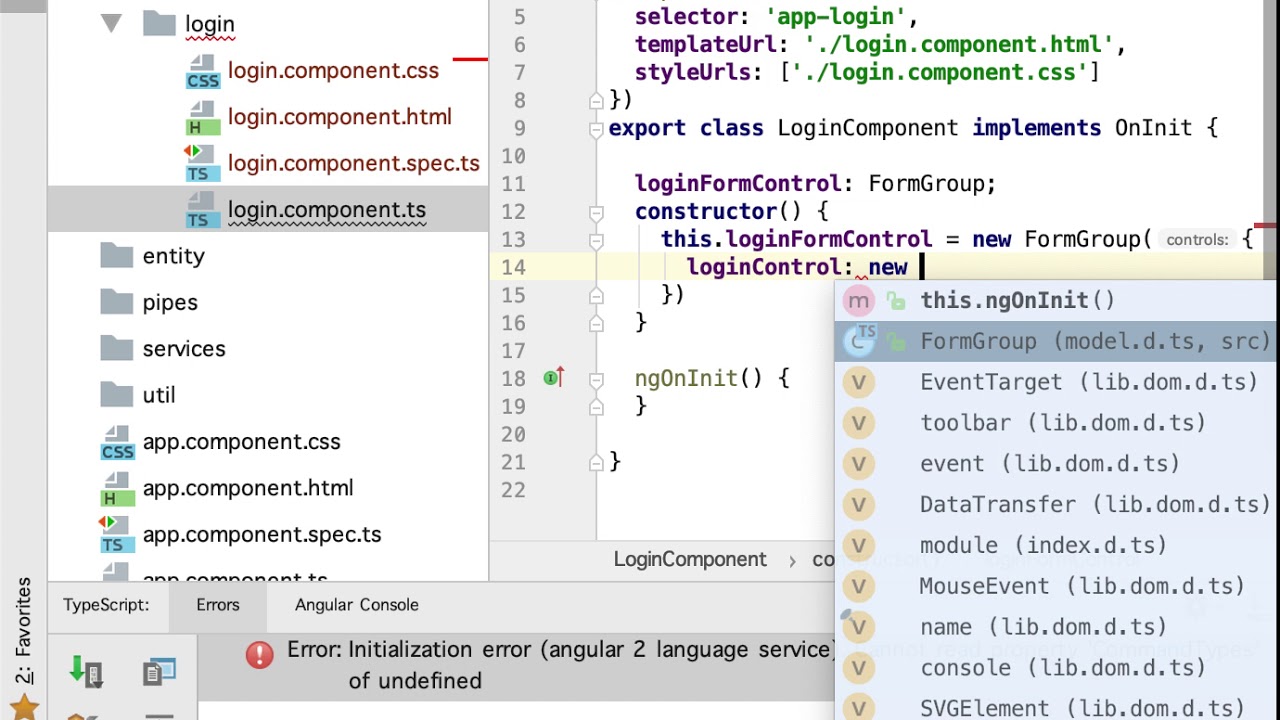
Task: Click the variable icon beside EventTarget
Action: 859,382
